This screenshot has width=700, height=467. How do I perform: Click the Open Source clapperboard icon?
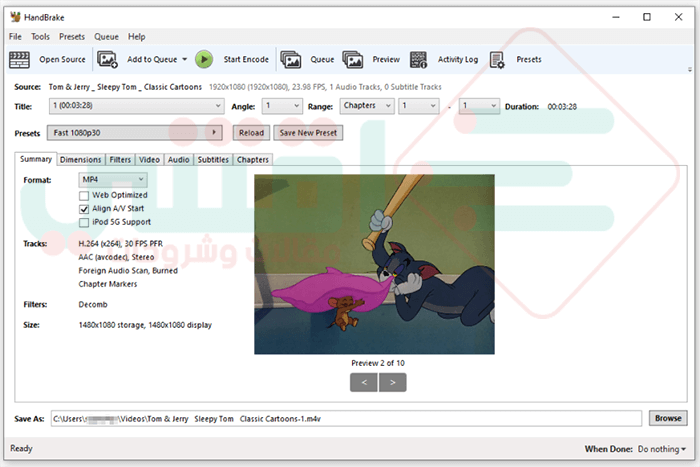point(19,60)
